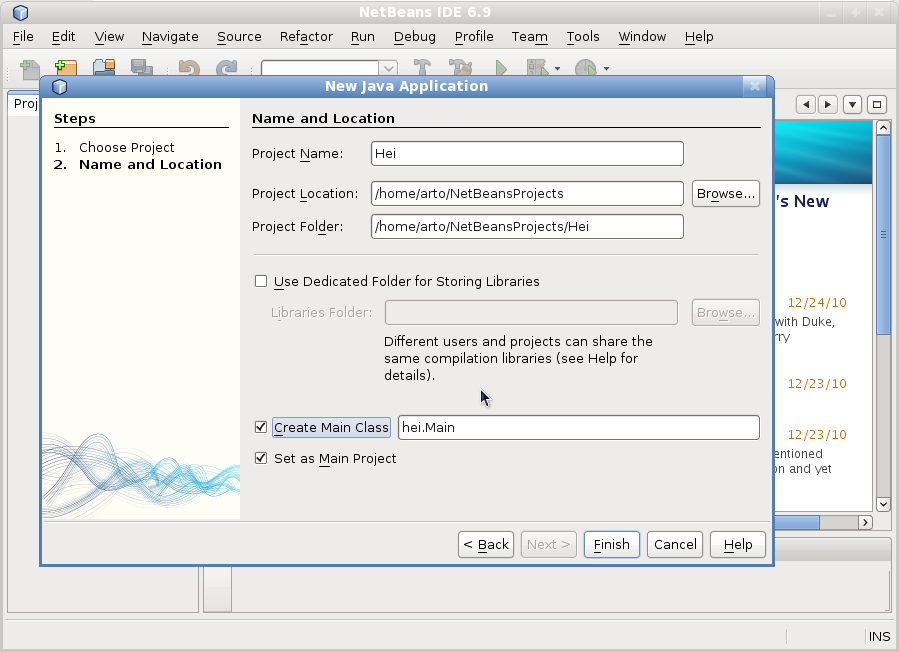Click the Next button in the wizard
Image resolution: width=899 pixels, height=652 pixels.
[548, 544]
